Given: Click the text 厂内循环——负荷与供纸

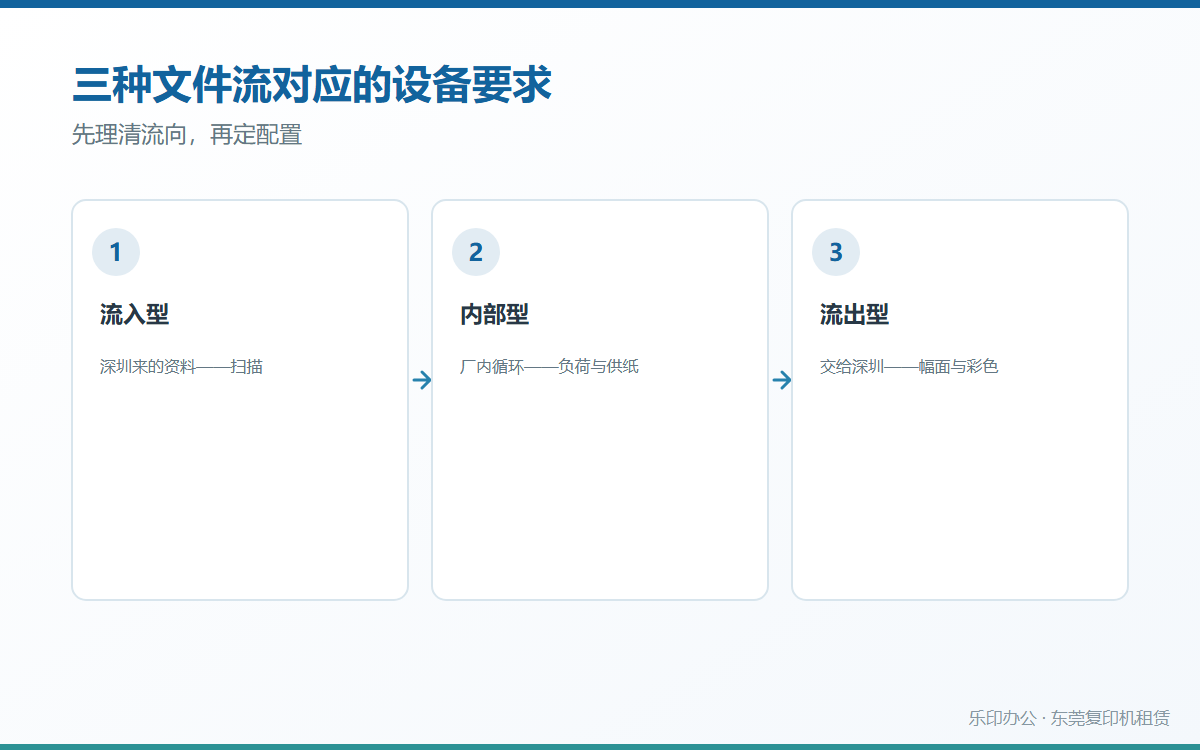Looking at the screenshot, I should click(x=550, y=367).
